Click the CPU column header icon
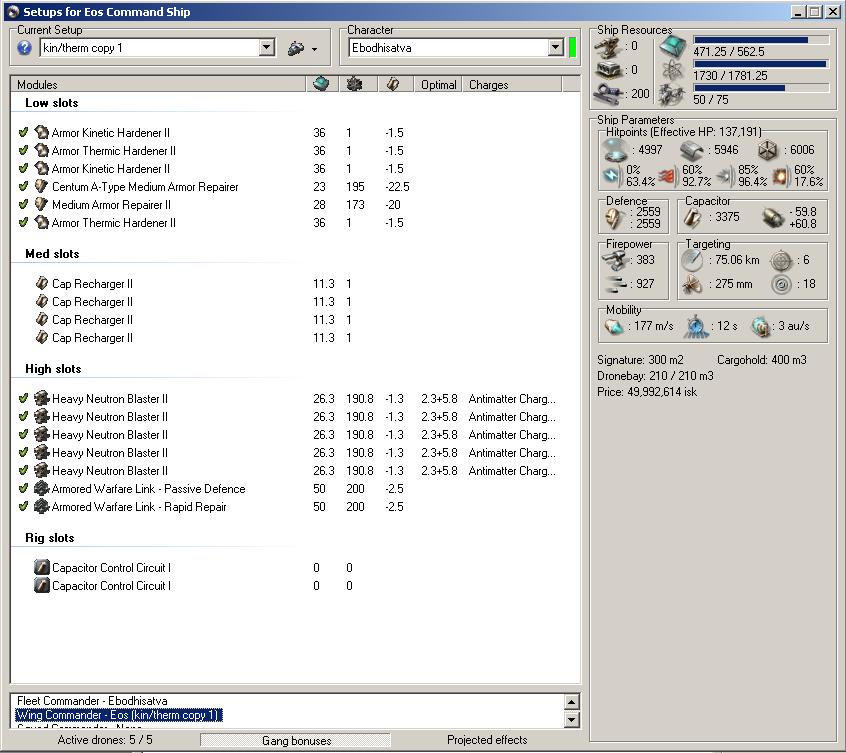Image resolution: width=846 pixels, height=753 pixels. (x=321, y=85)
